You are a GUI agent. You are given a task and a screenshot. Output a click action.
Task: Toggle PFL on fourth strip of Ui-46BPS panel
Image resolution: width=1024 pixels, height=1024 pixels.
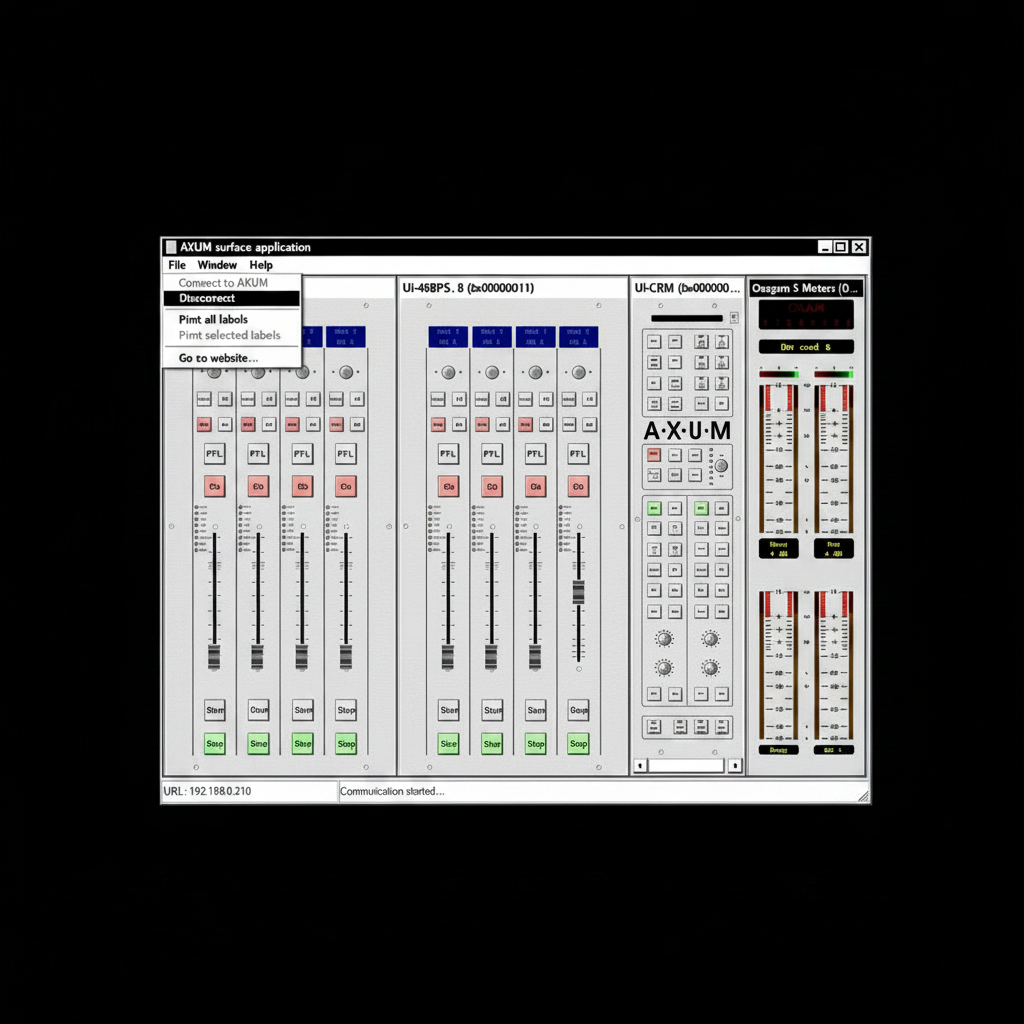(578, 454)
